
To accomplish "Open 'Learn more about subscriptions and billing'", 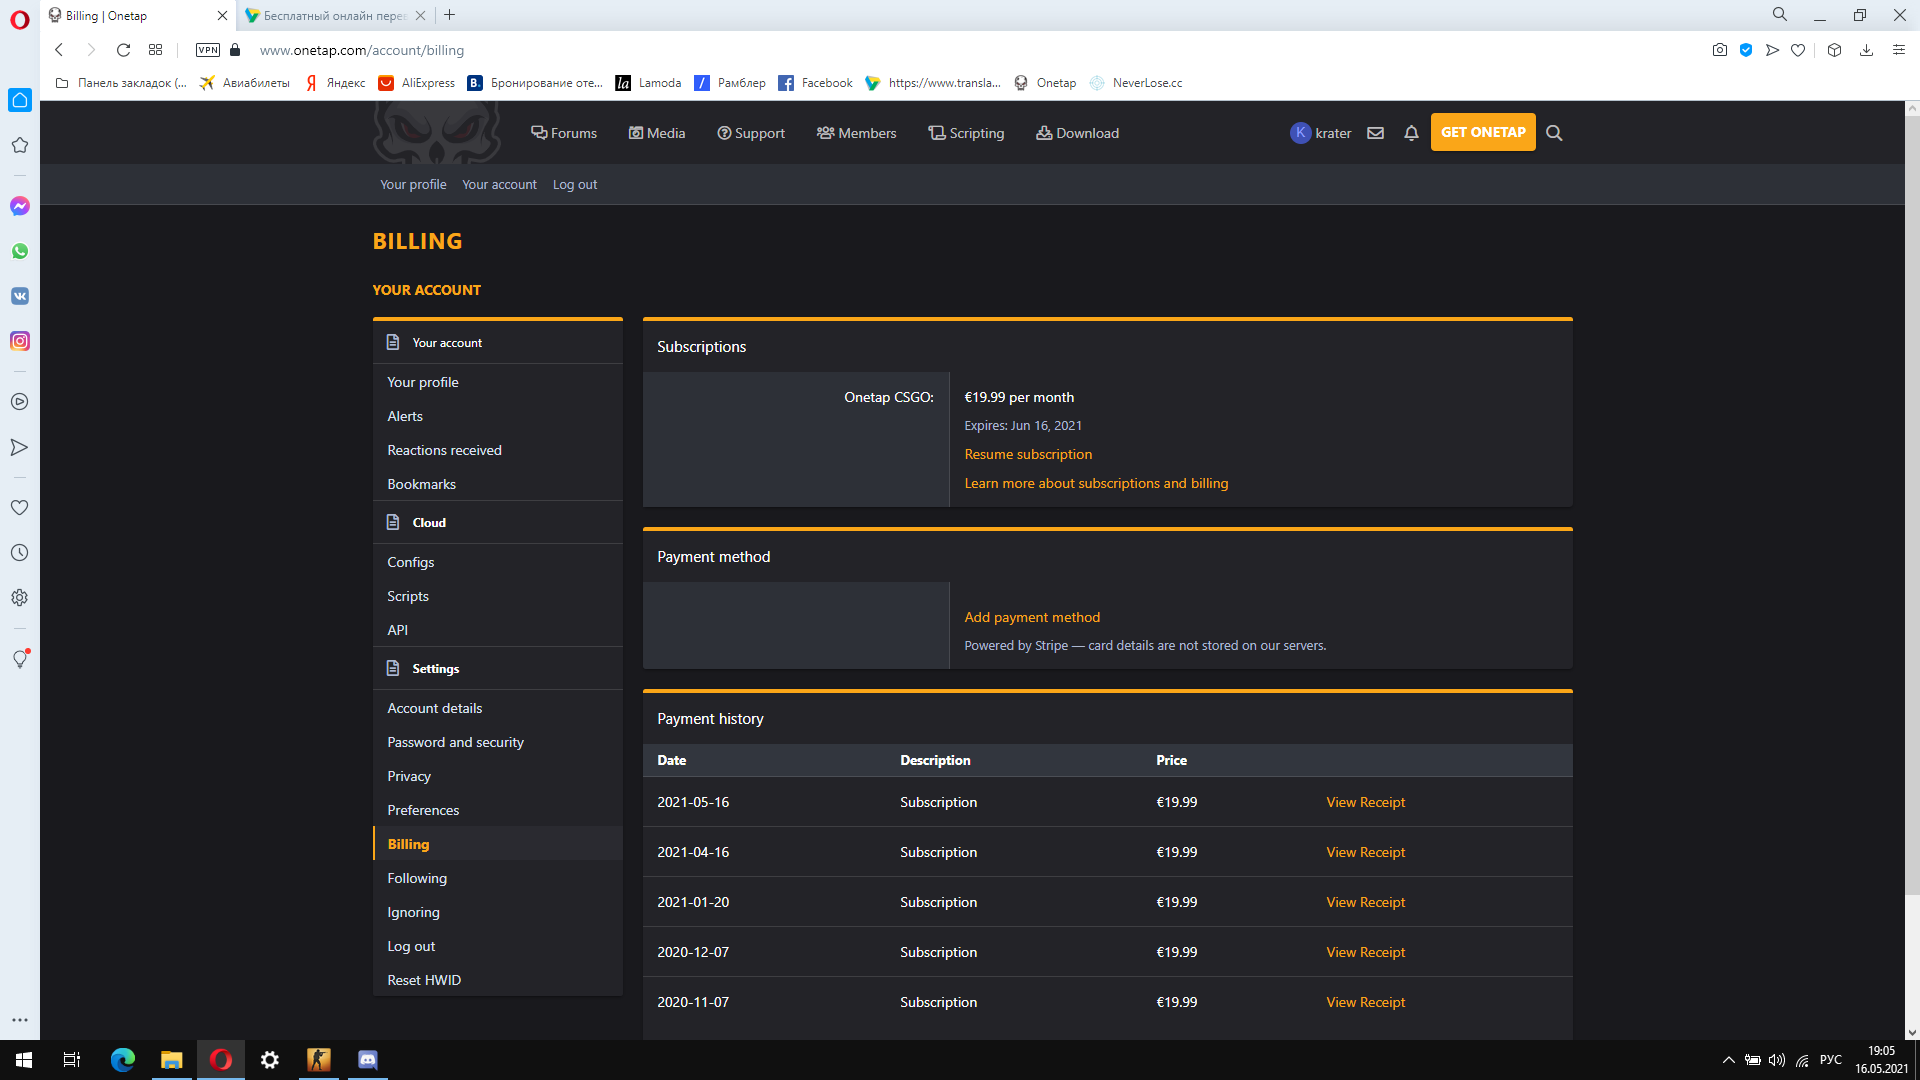I will tap(1096, 483).
